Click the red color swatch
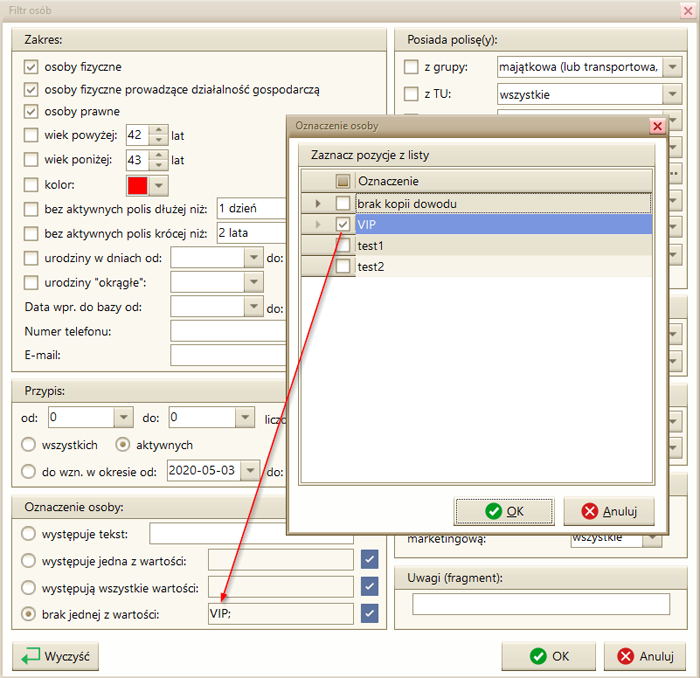Screen dimensions: 700x678 coord(137,185)
